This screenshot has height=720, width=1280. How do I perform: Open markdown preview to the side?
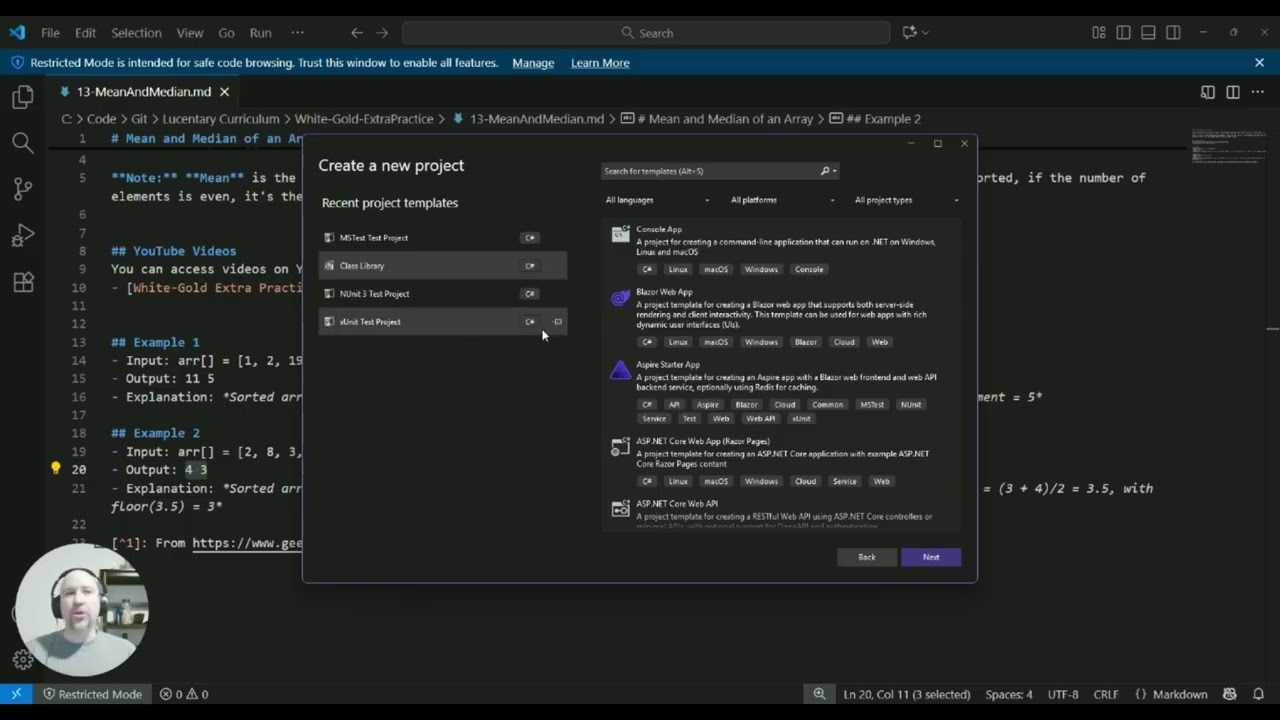1208,92
